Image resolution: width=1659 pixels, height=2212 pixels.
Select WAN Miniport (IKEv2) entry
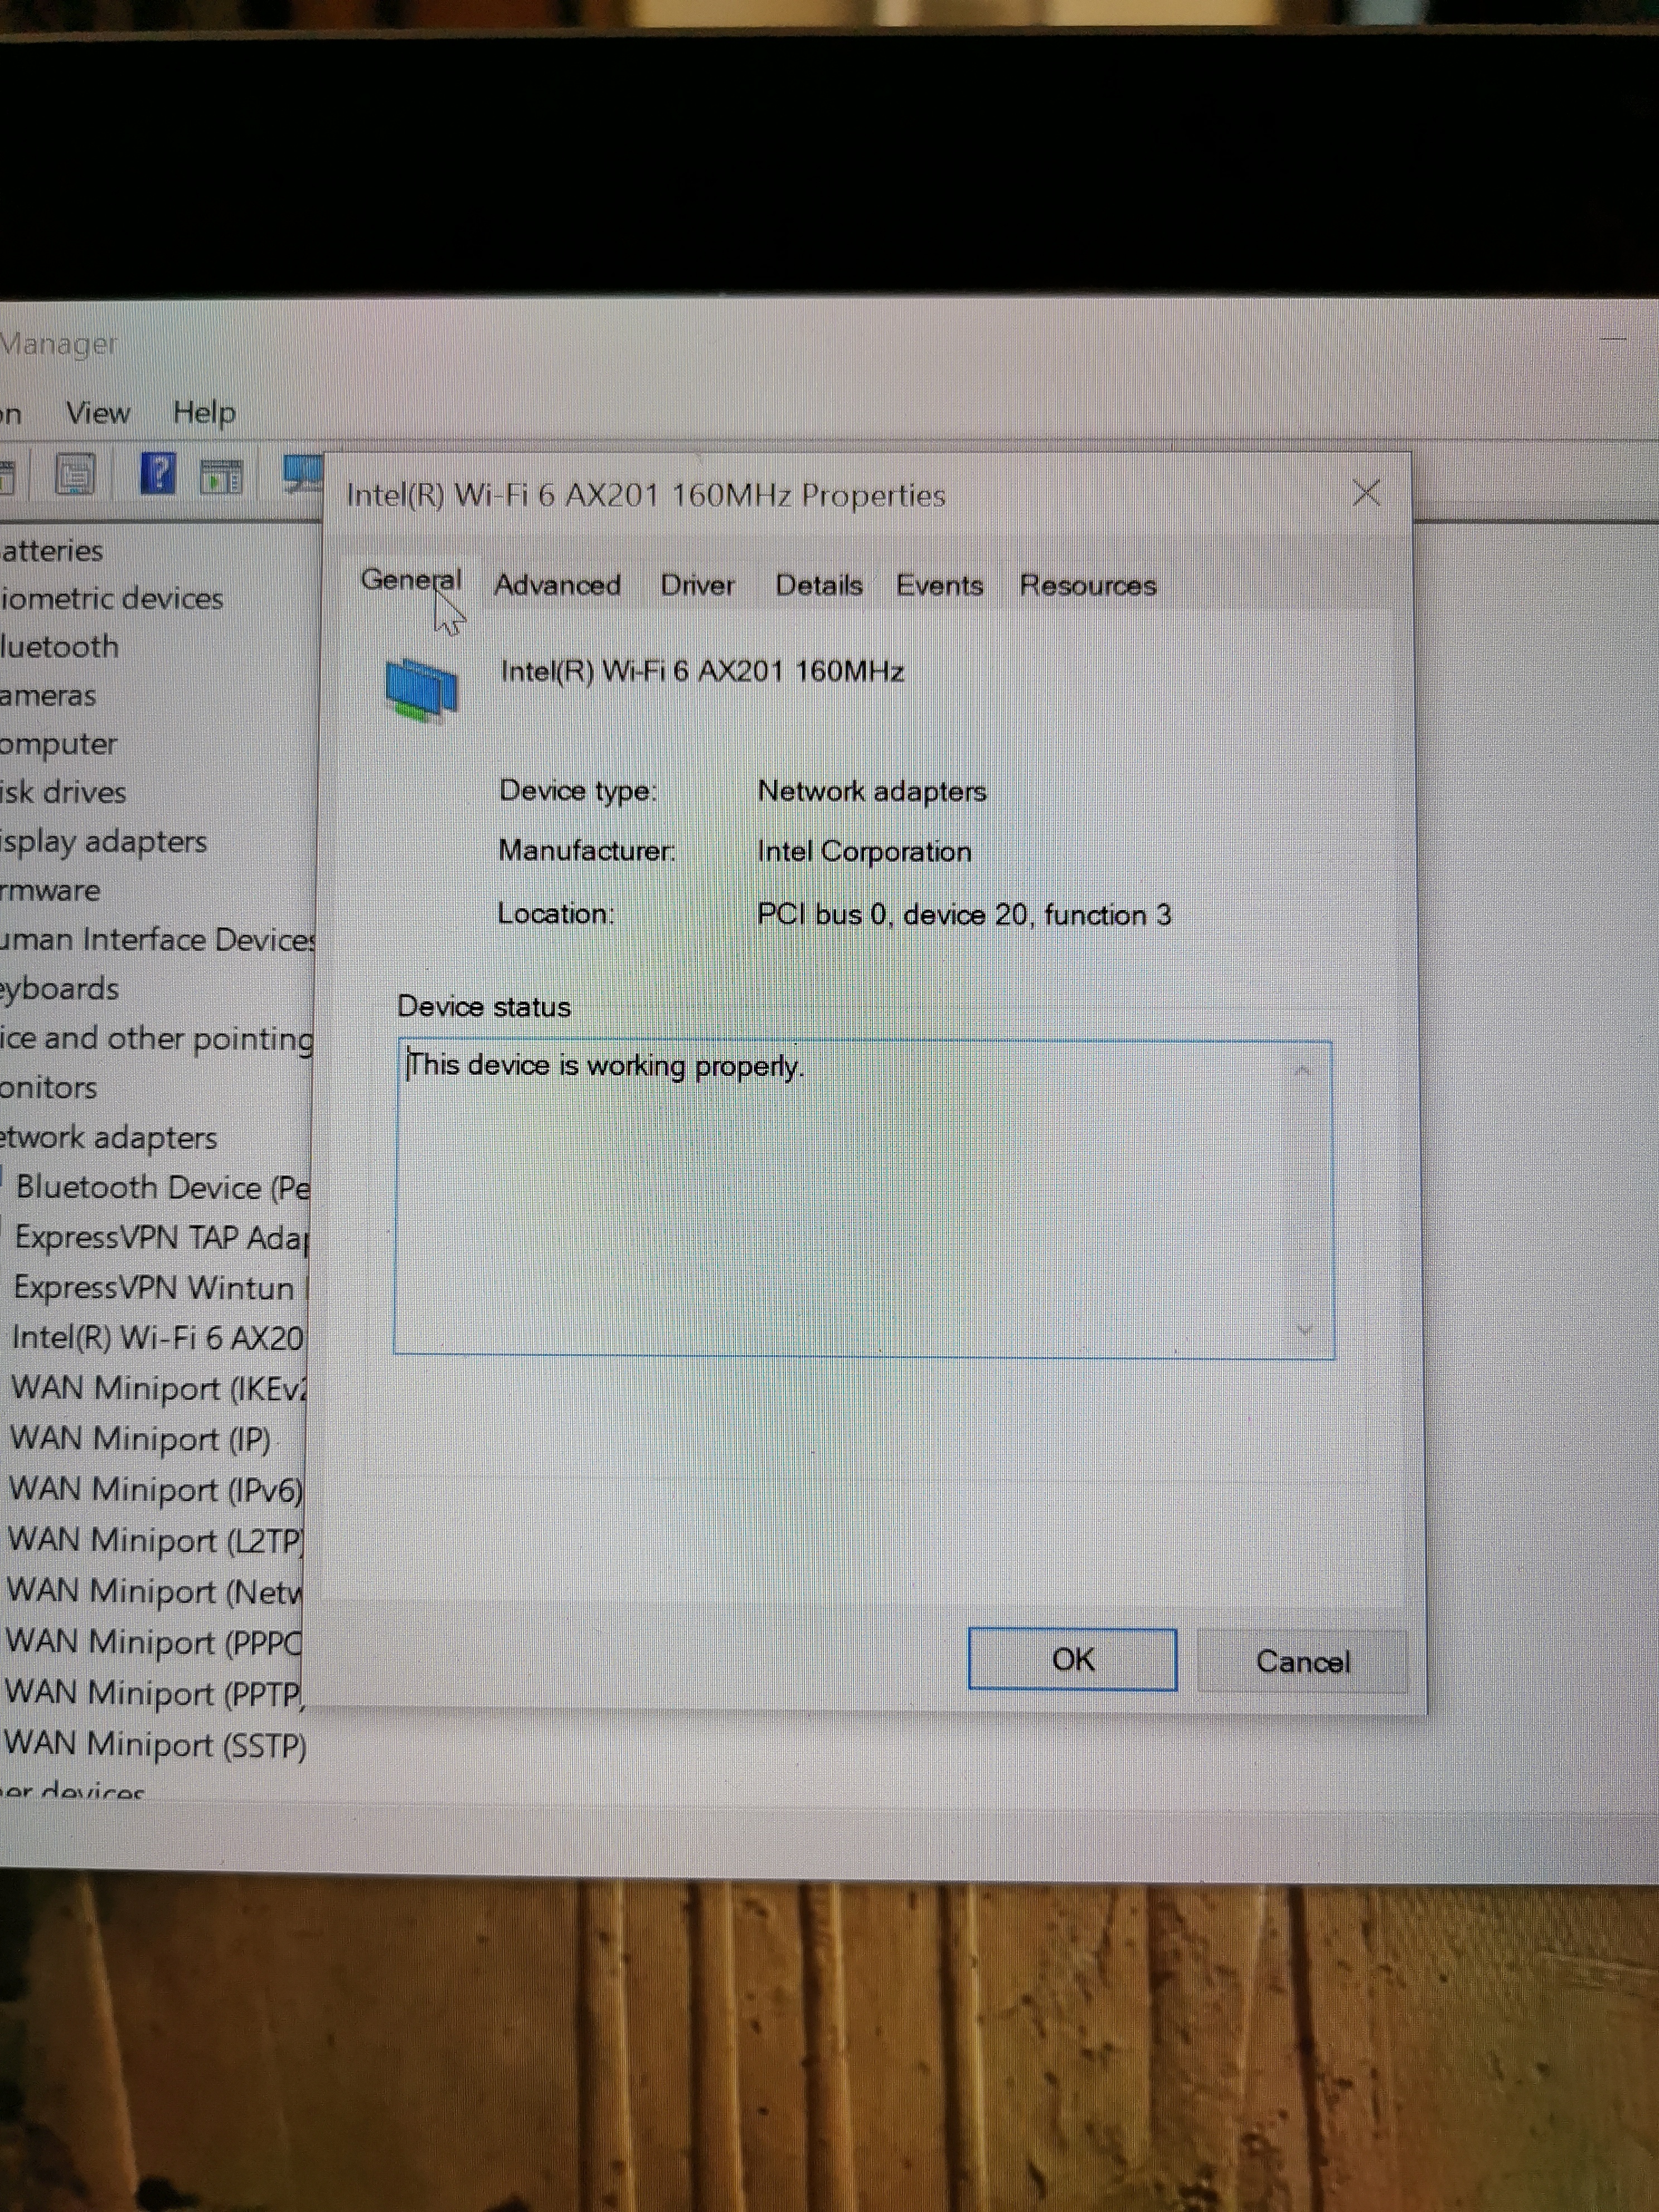tap(159, 1389)
